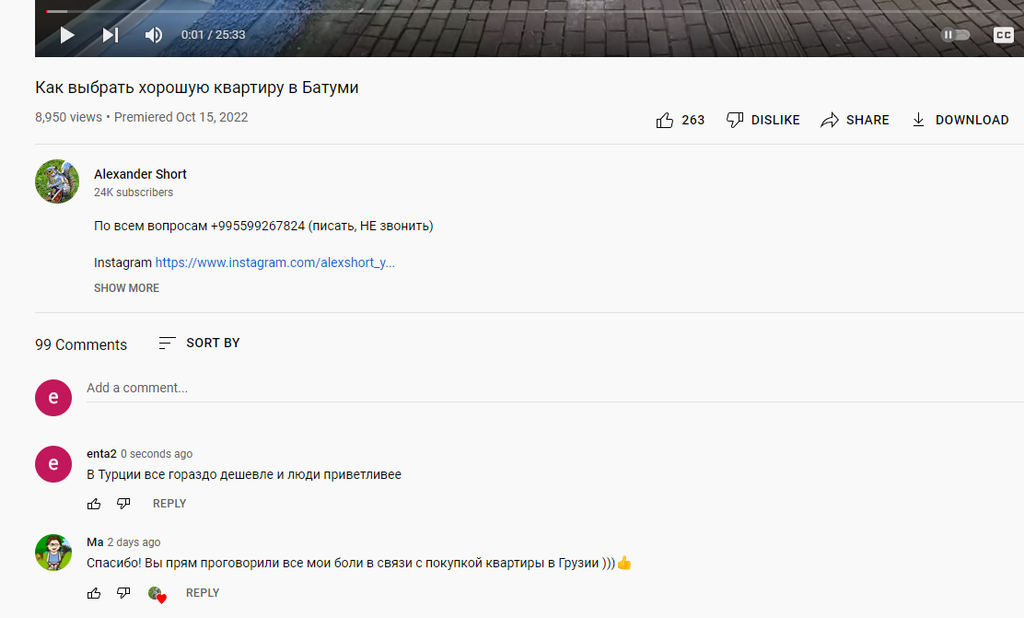Viewport: 1024px width, 618px height.
Task: Open the Instagram link in description
Action: 275,263
